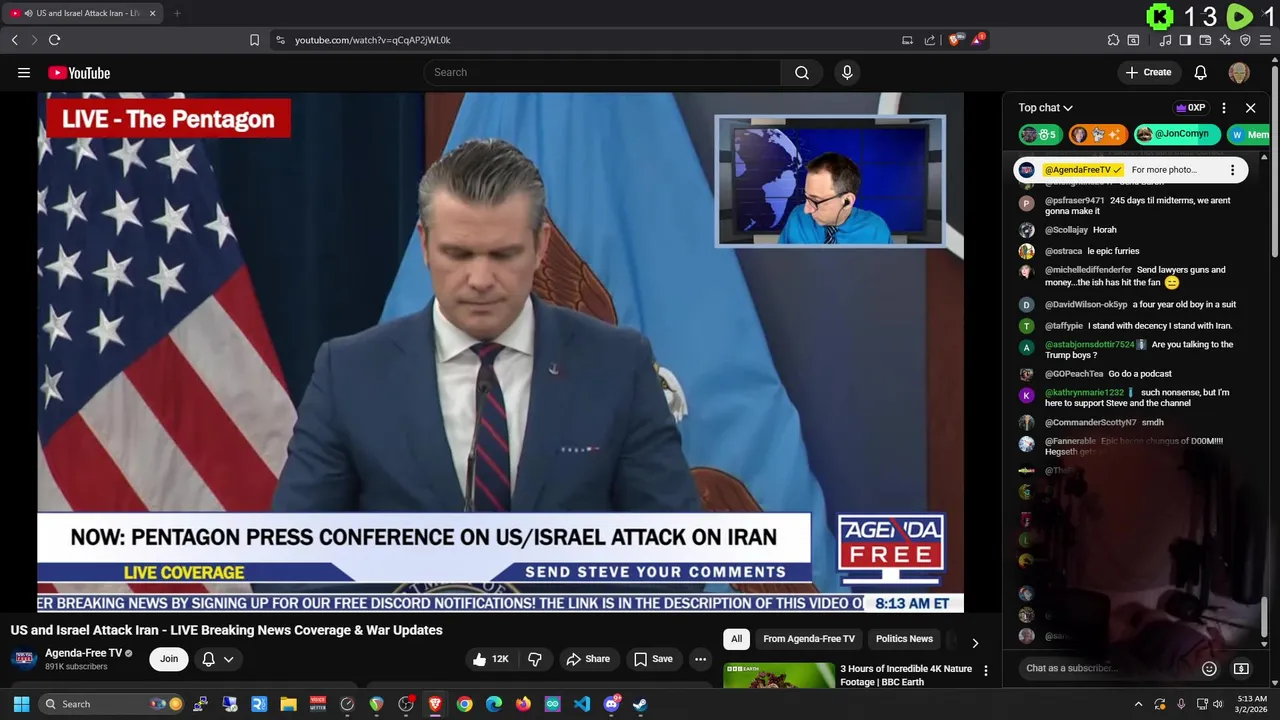Screen dimensions: 1280x720
Task: Open the account avatar menu
Action: pyautogui.click(x=1239, y=72)
